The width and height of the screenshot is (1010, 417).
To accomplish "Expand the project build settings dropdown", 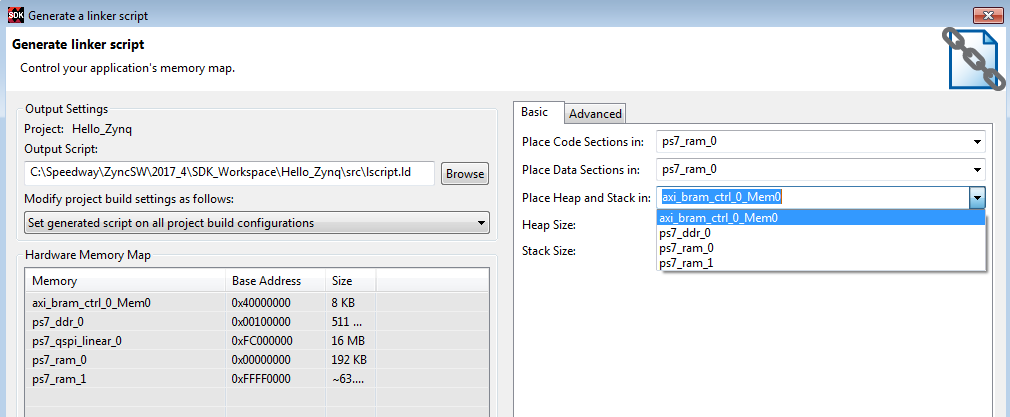I will (x=481, y=222).
